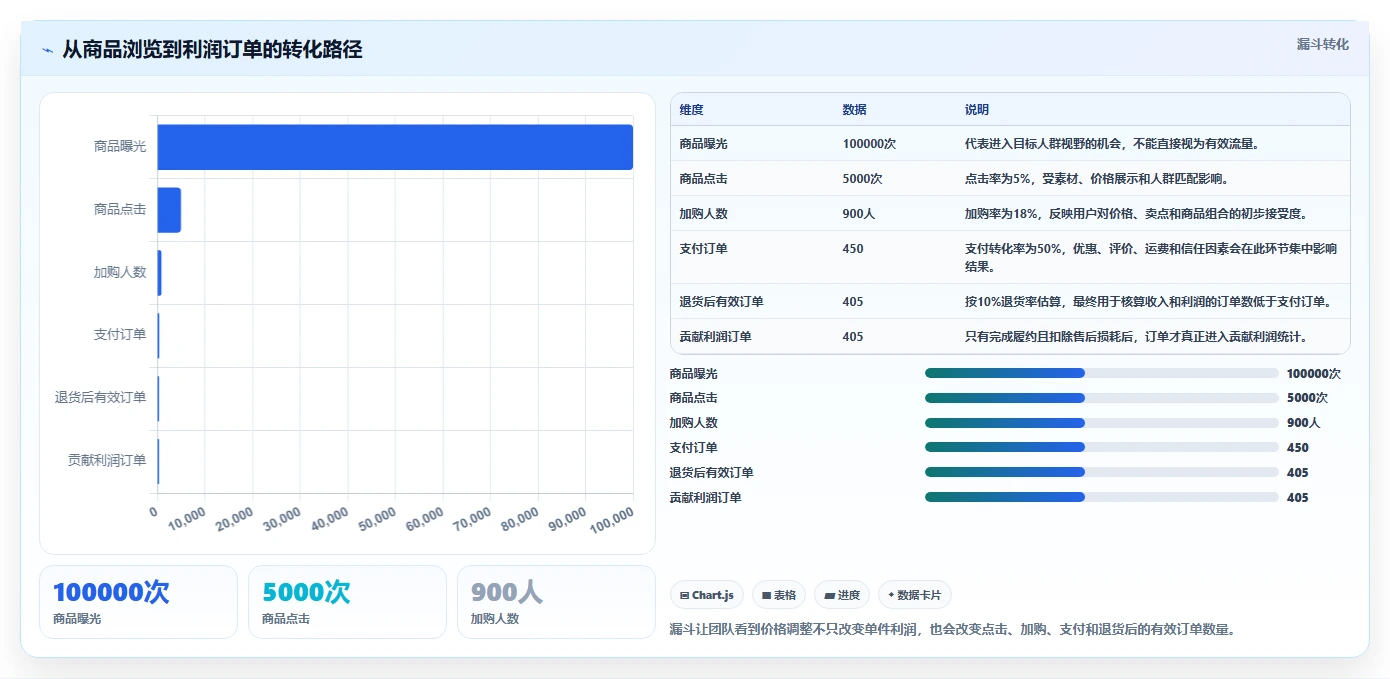Screen dimensions: 1390x679
Task: Click the 退货后有效订单 y-axis label of the chart
Action: point(101,398)
